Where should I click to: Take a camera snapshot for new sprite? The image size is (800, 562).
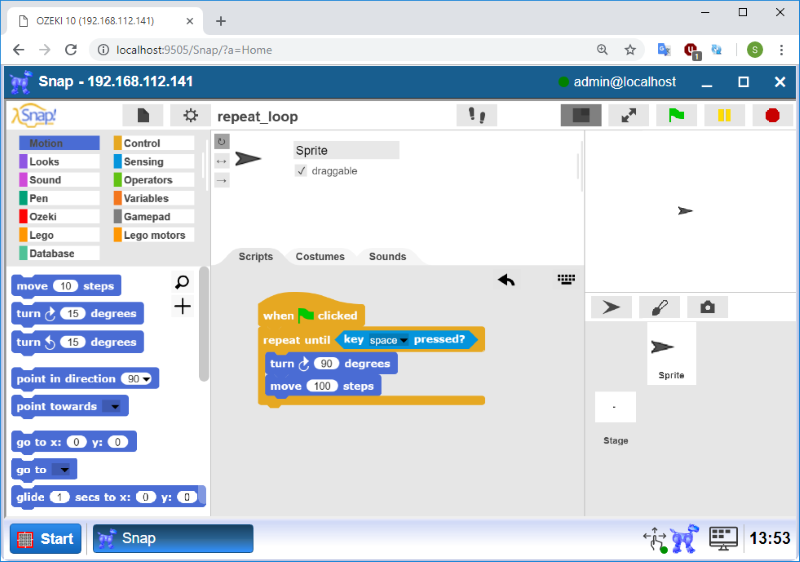[x=707, y=307]
